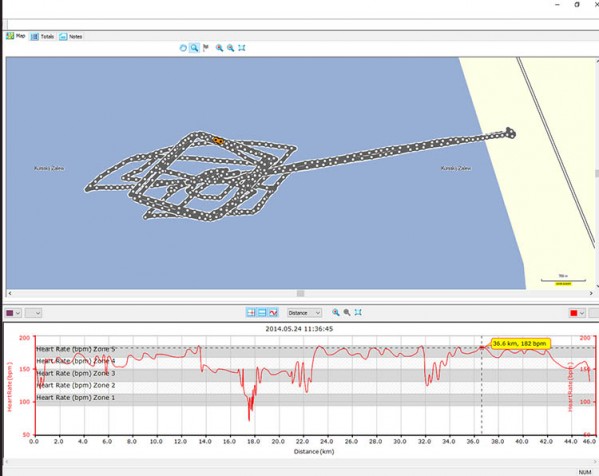Switch to the Notes tab

click(x=71, y=37)
